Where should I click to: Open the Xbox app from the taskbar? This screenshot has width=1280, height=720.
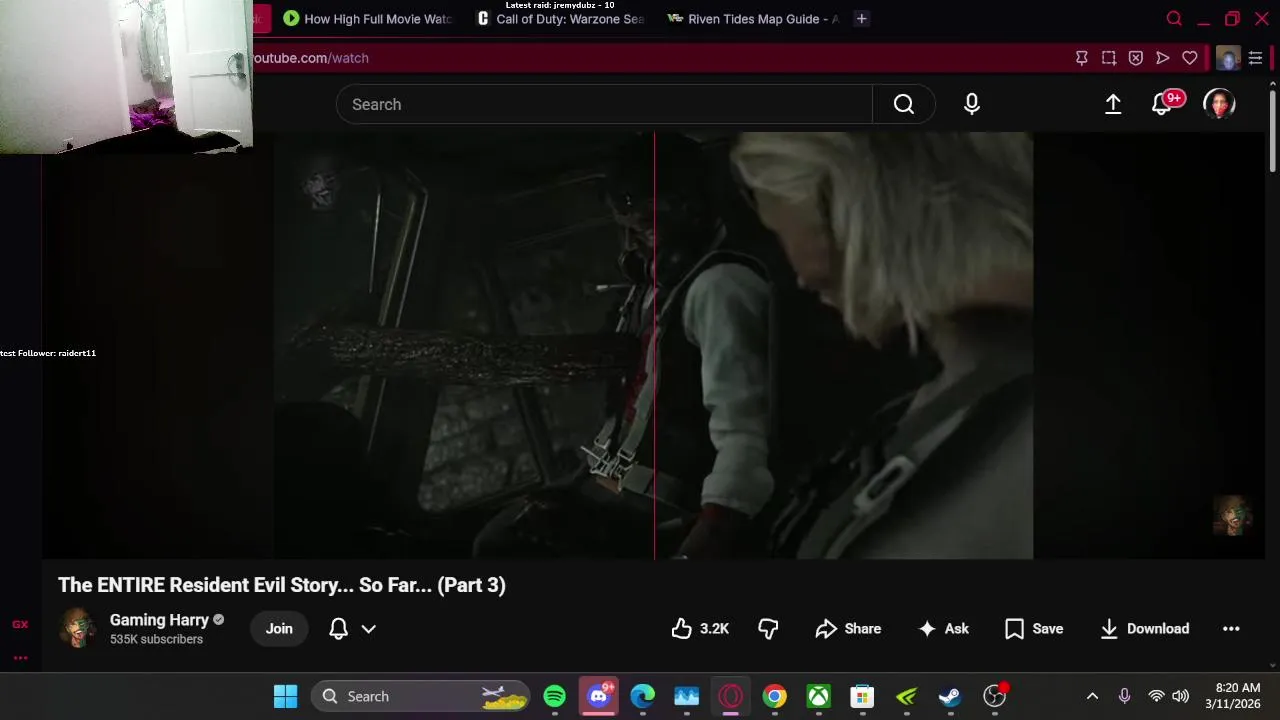pyautogui.click(x=818, y=696)
